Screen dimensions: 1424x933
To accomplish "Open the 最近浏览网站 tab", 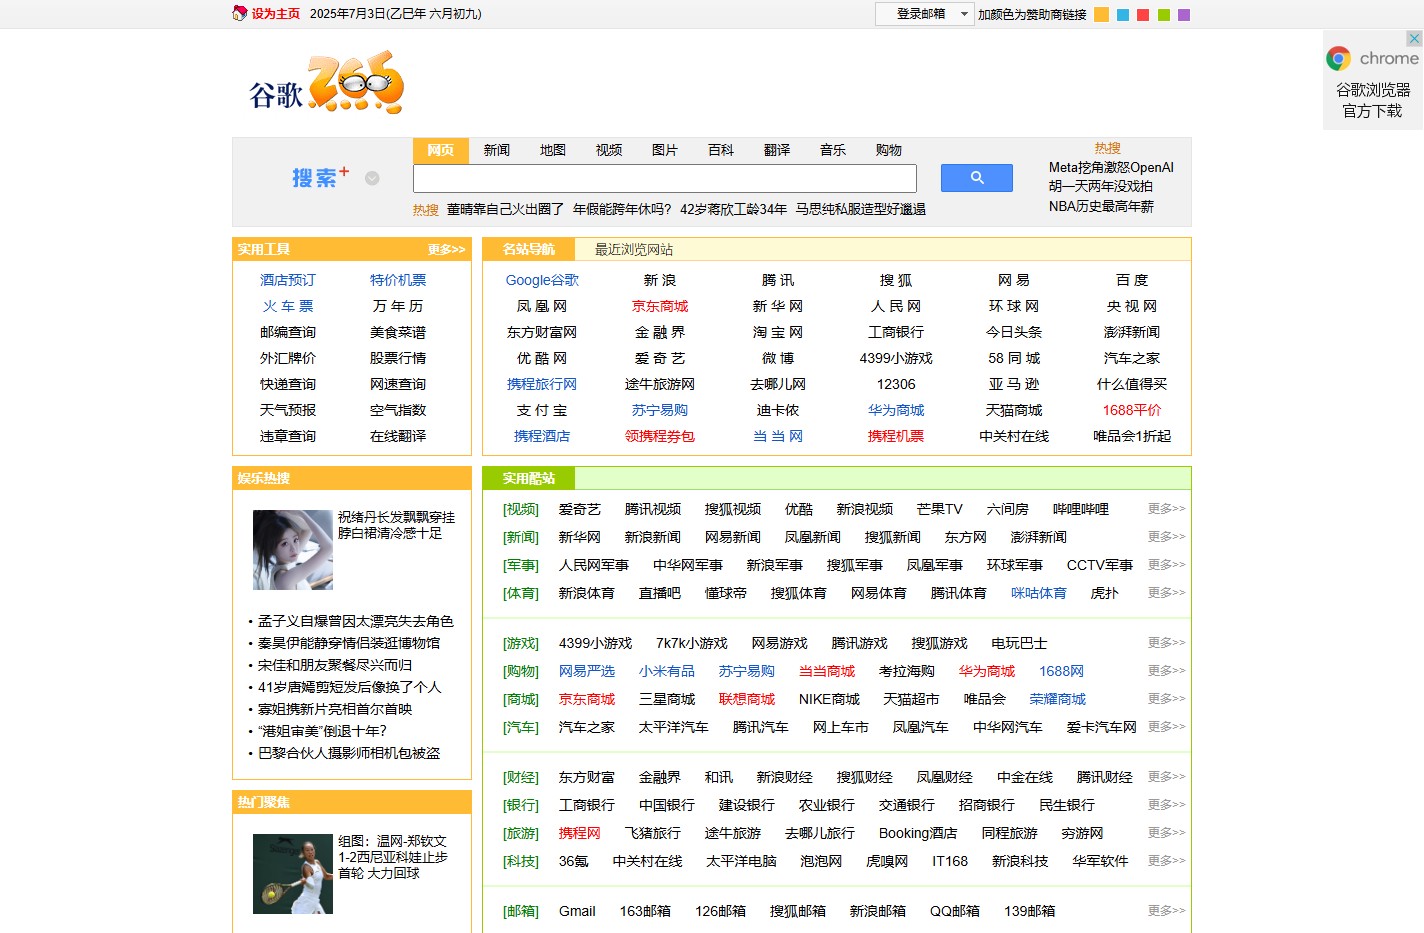I will pyautogui.click(x=633, y=249).
